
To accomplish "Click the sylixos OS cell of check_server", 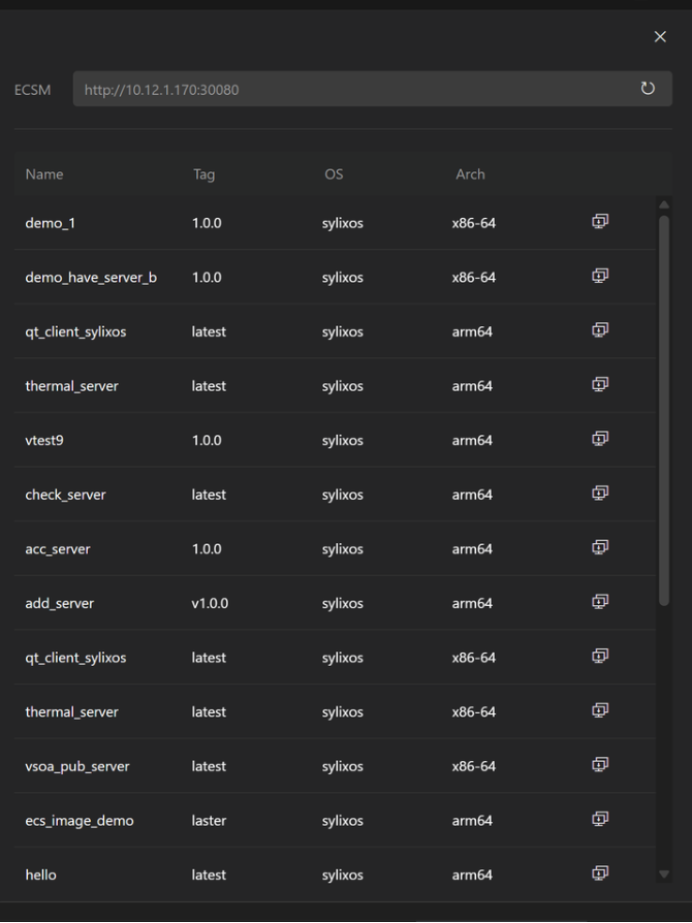I will click(342, 494).
